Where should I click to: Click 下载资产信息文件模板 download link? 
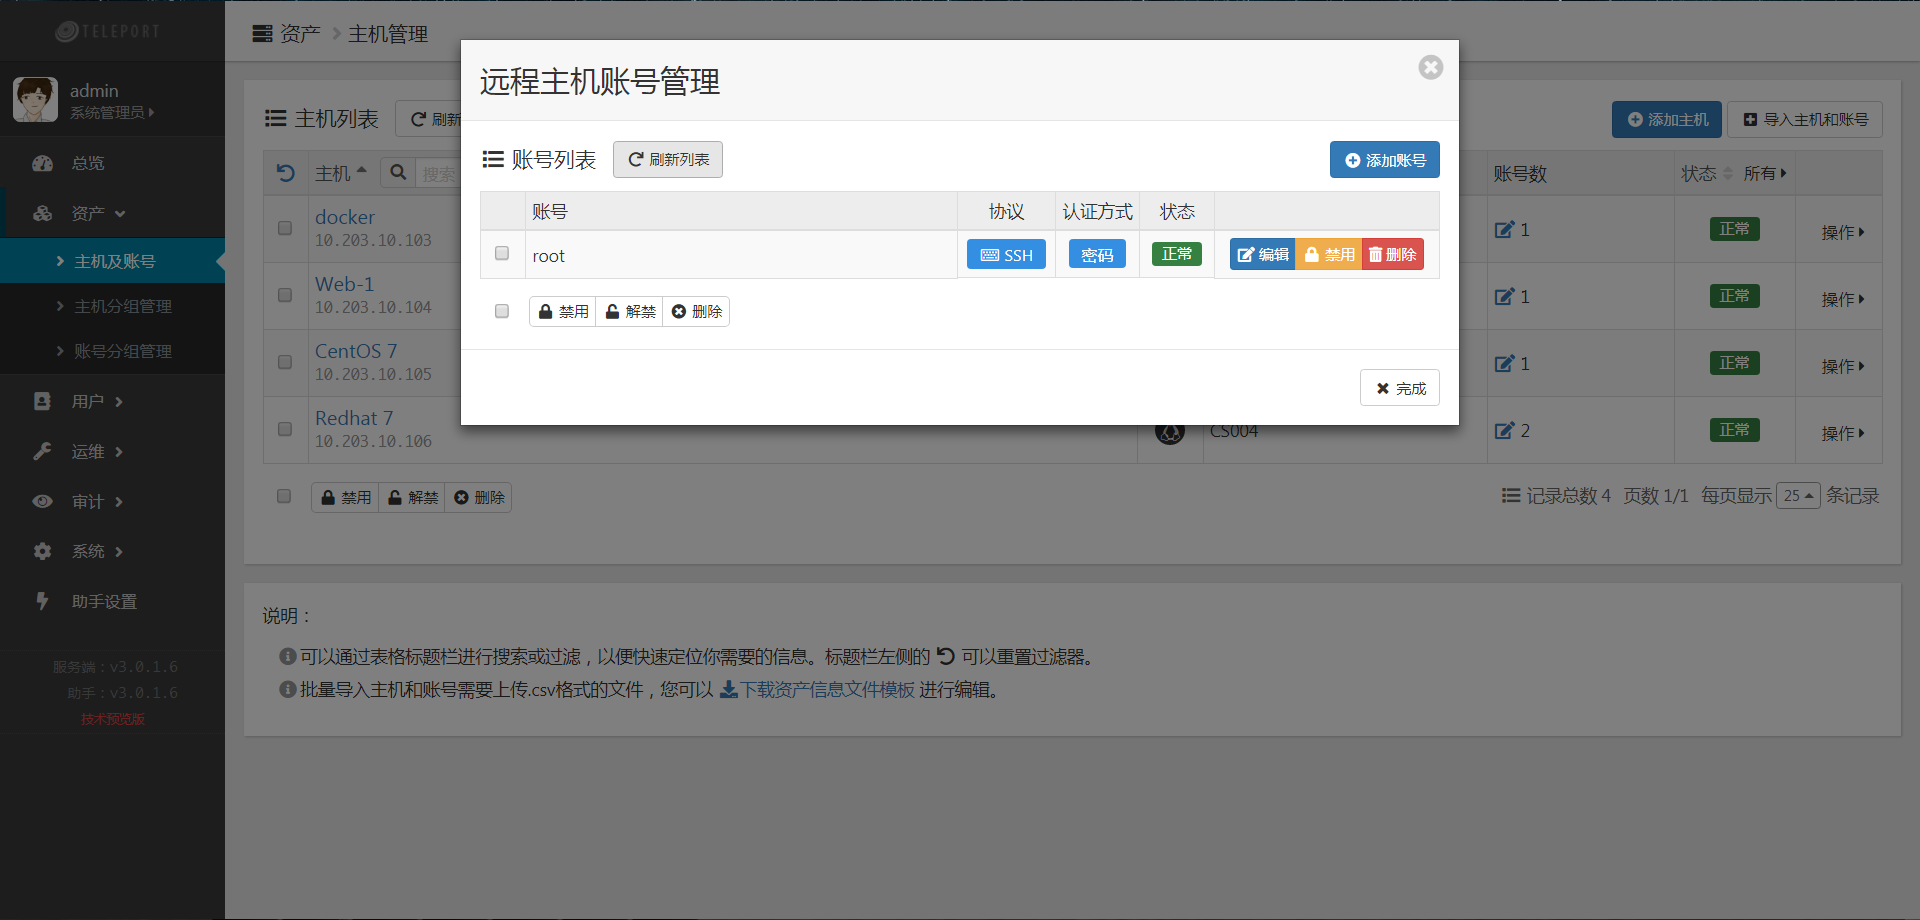point(817,690)
